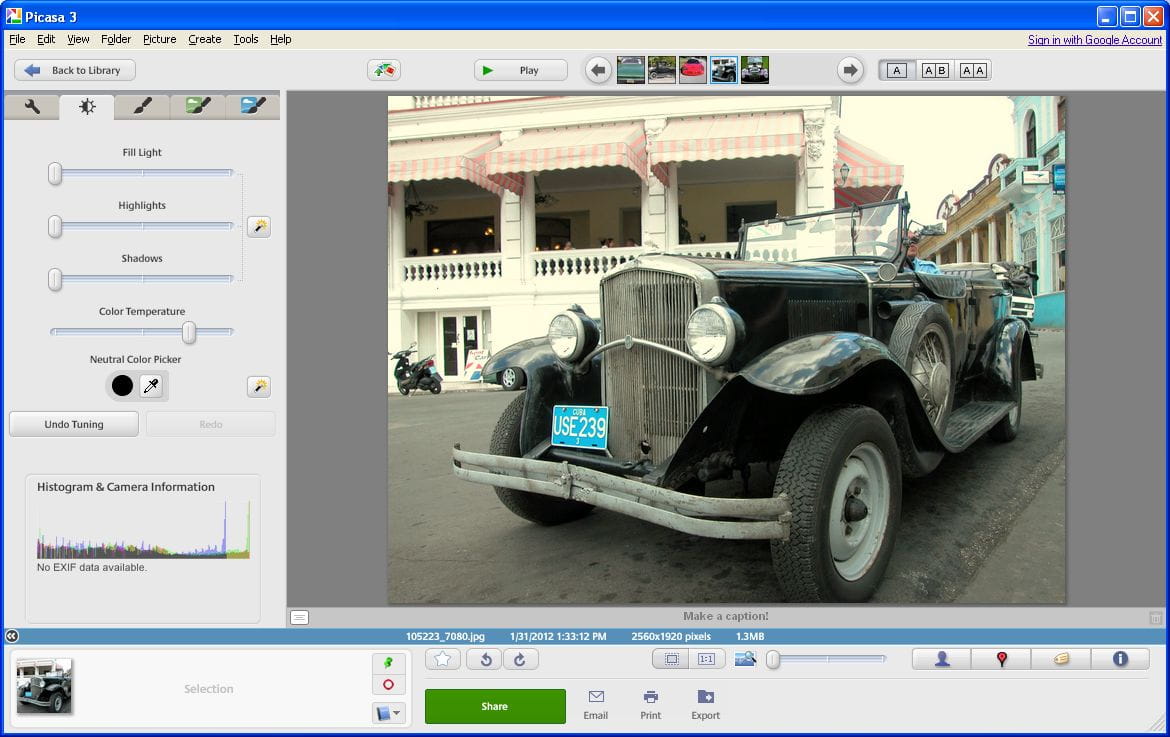
Task: Open the basic fixes wrench tab
Action: (32, 107)
